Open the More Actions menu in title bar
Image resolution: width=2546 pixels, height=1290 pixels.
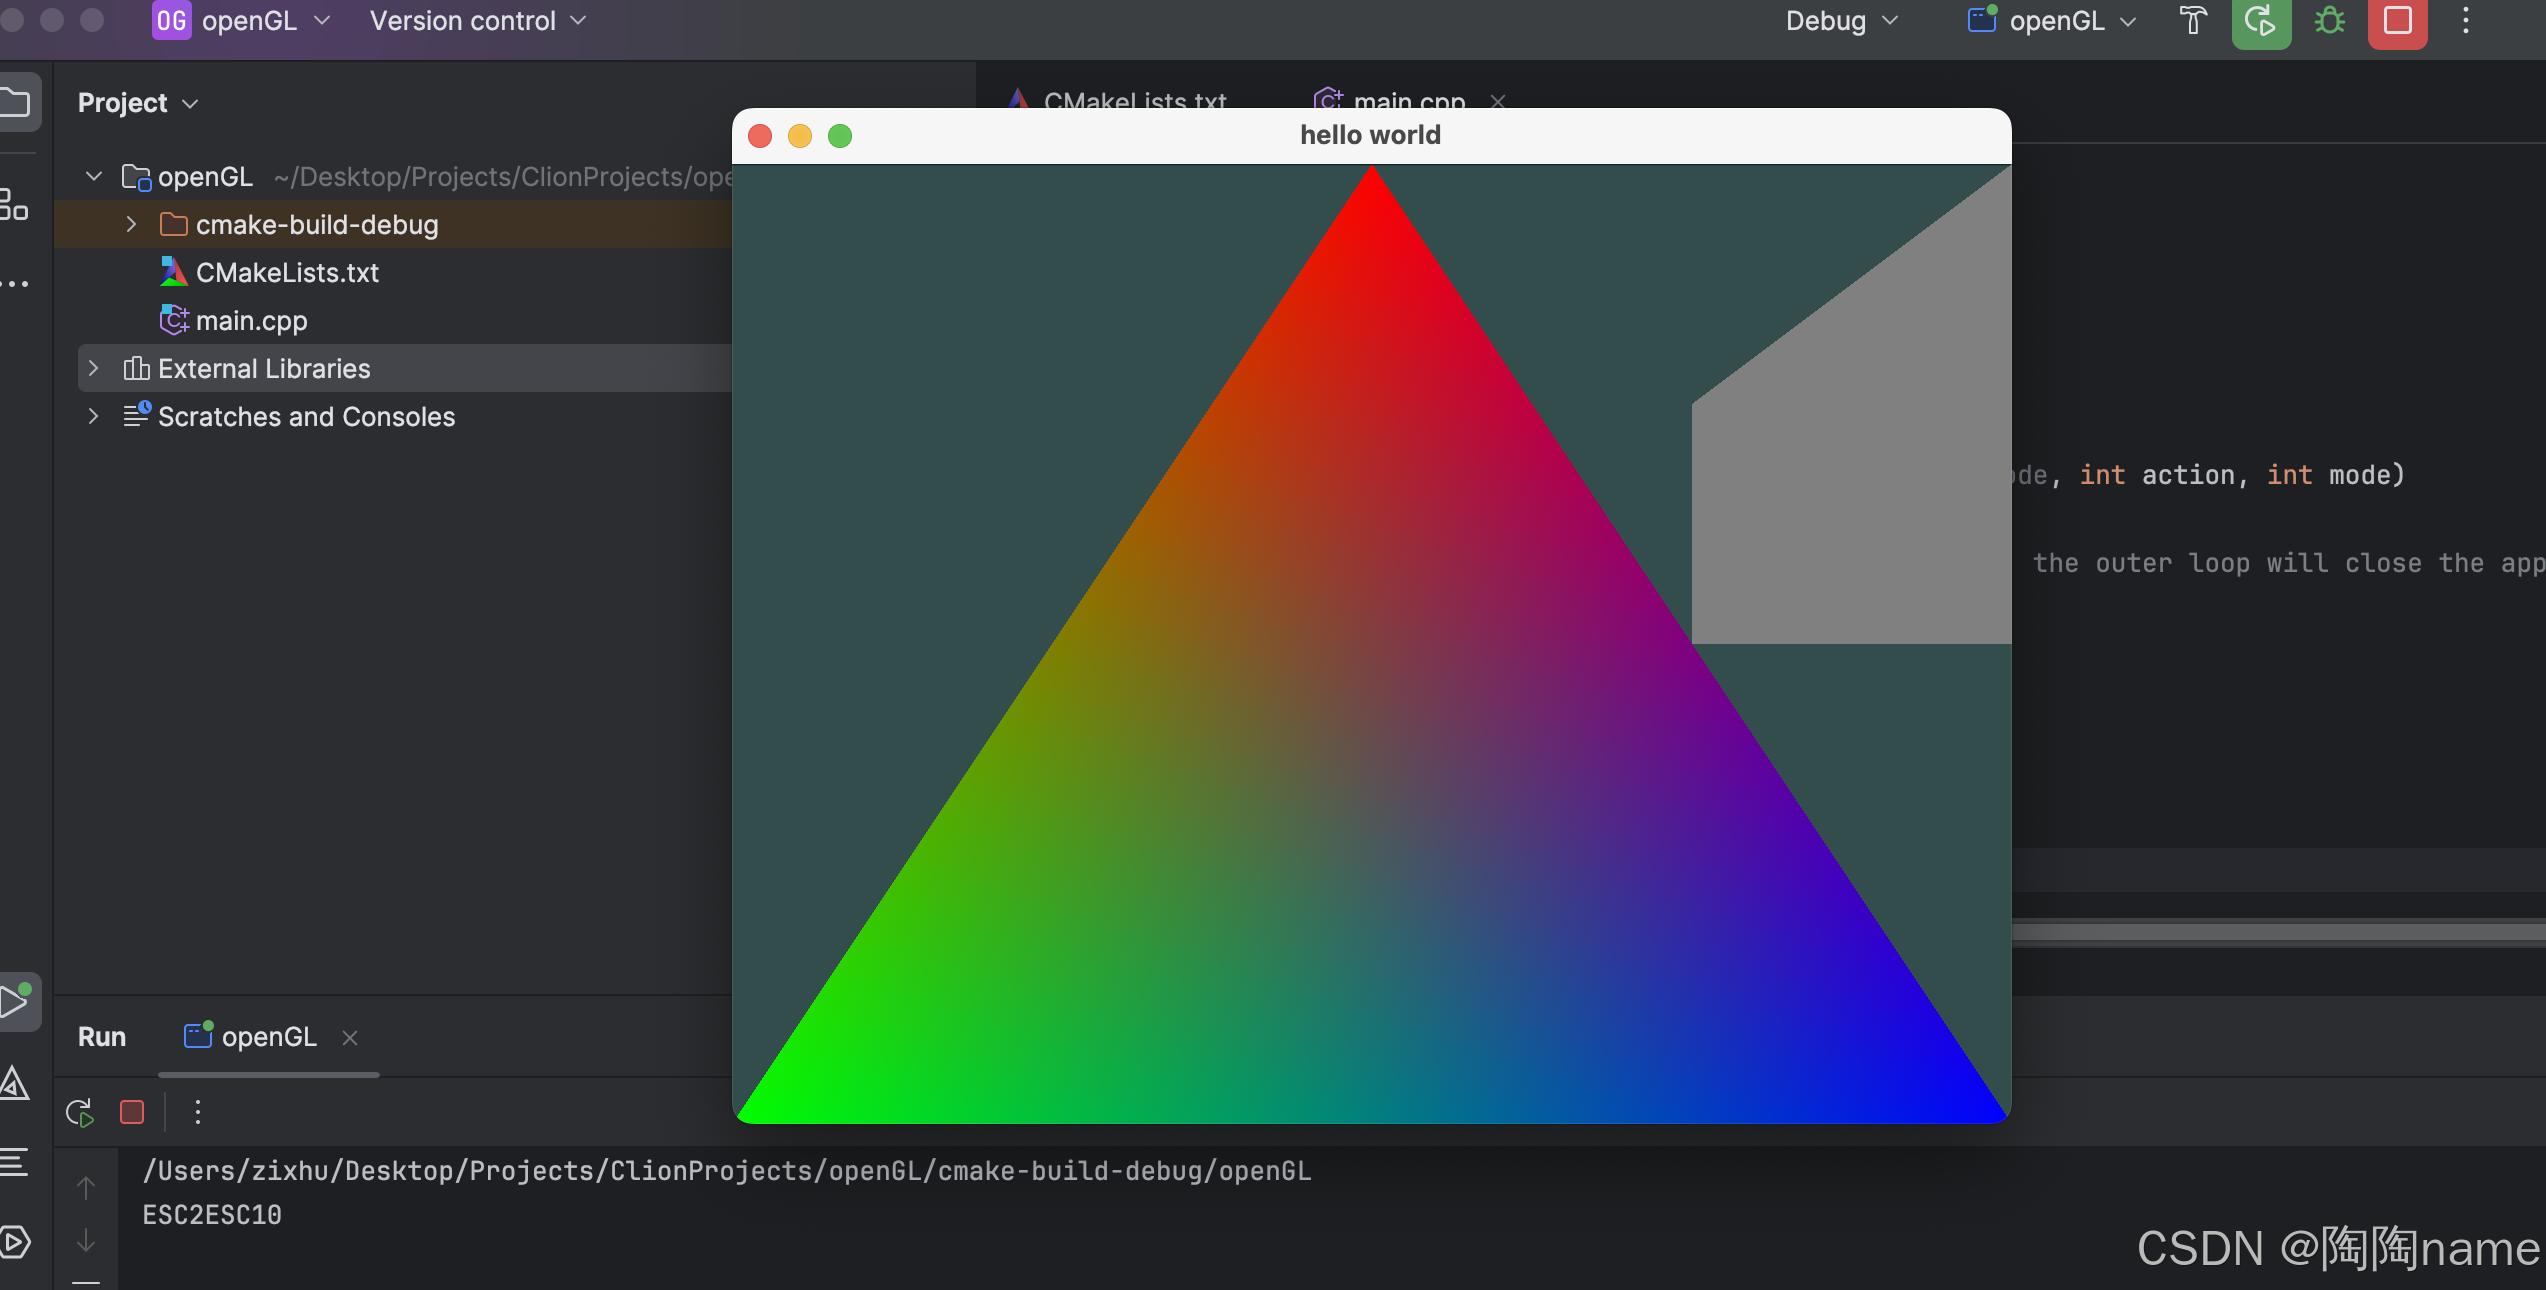(2465, 21)
